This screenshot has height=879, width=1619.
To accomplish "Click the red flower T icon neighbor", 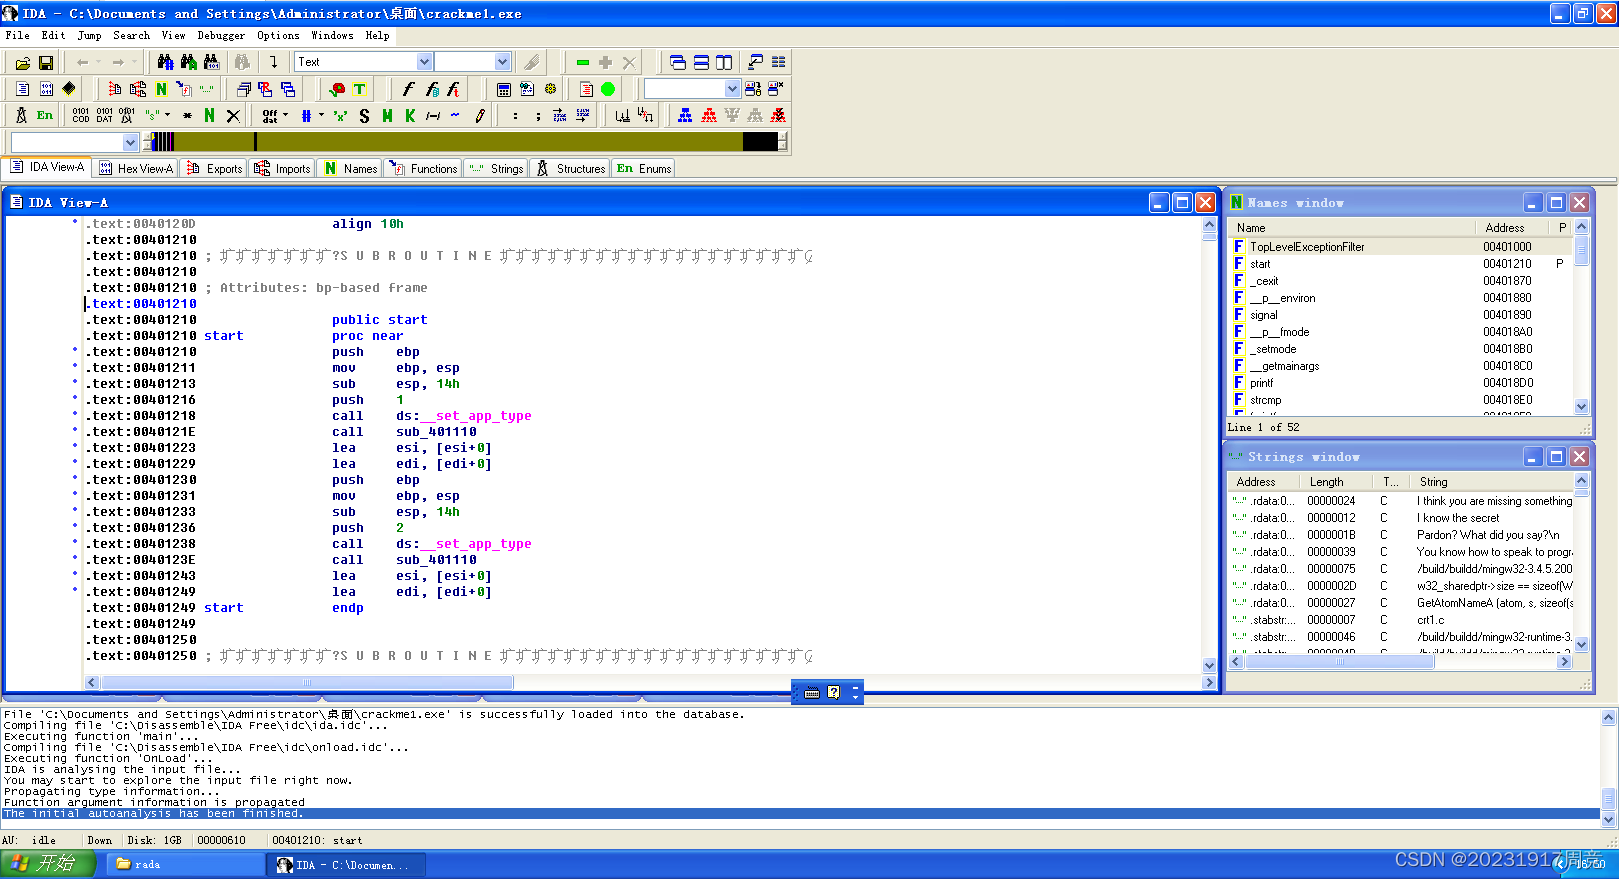I will point(337,89).
